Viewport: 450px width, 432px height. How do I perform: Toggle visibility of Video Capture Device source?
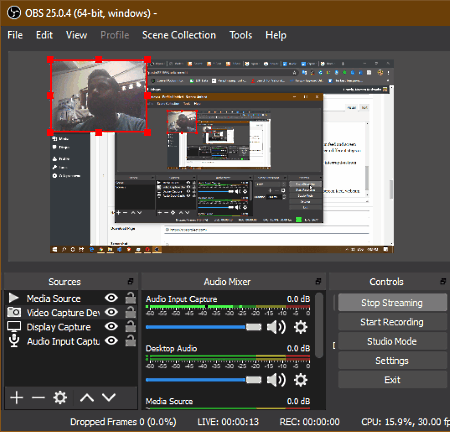pos(111,312)
